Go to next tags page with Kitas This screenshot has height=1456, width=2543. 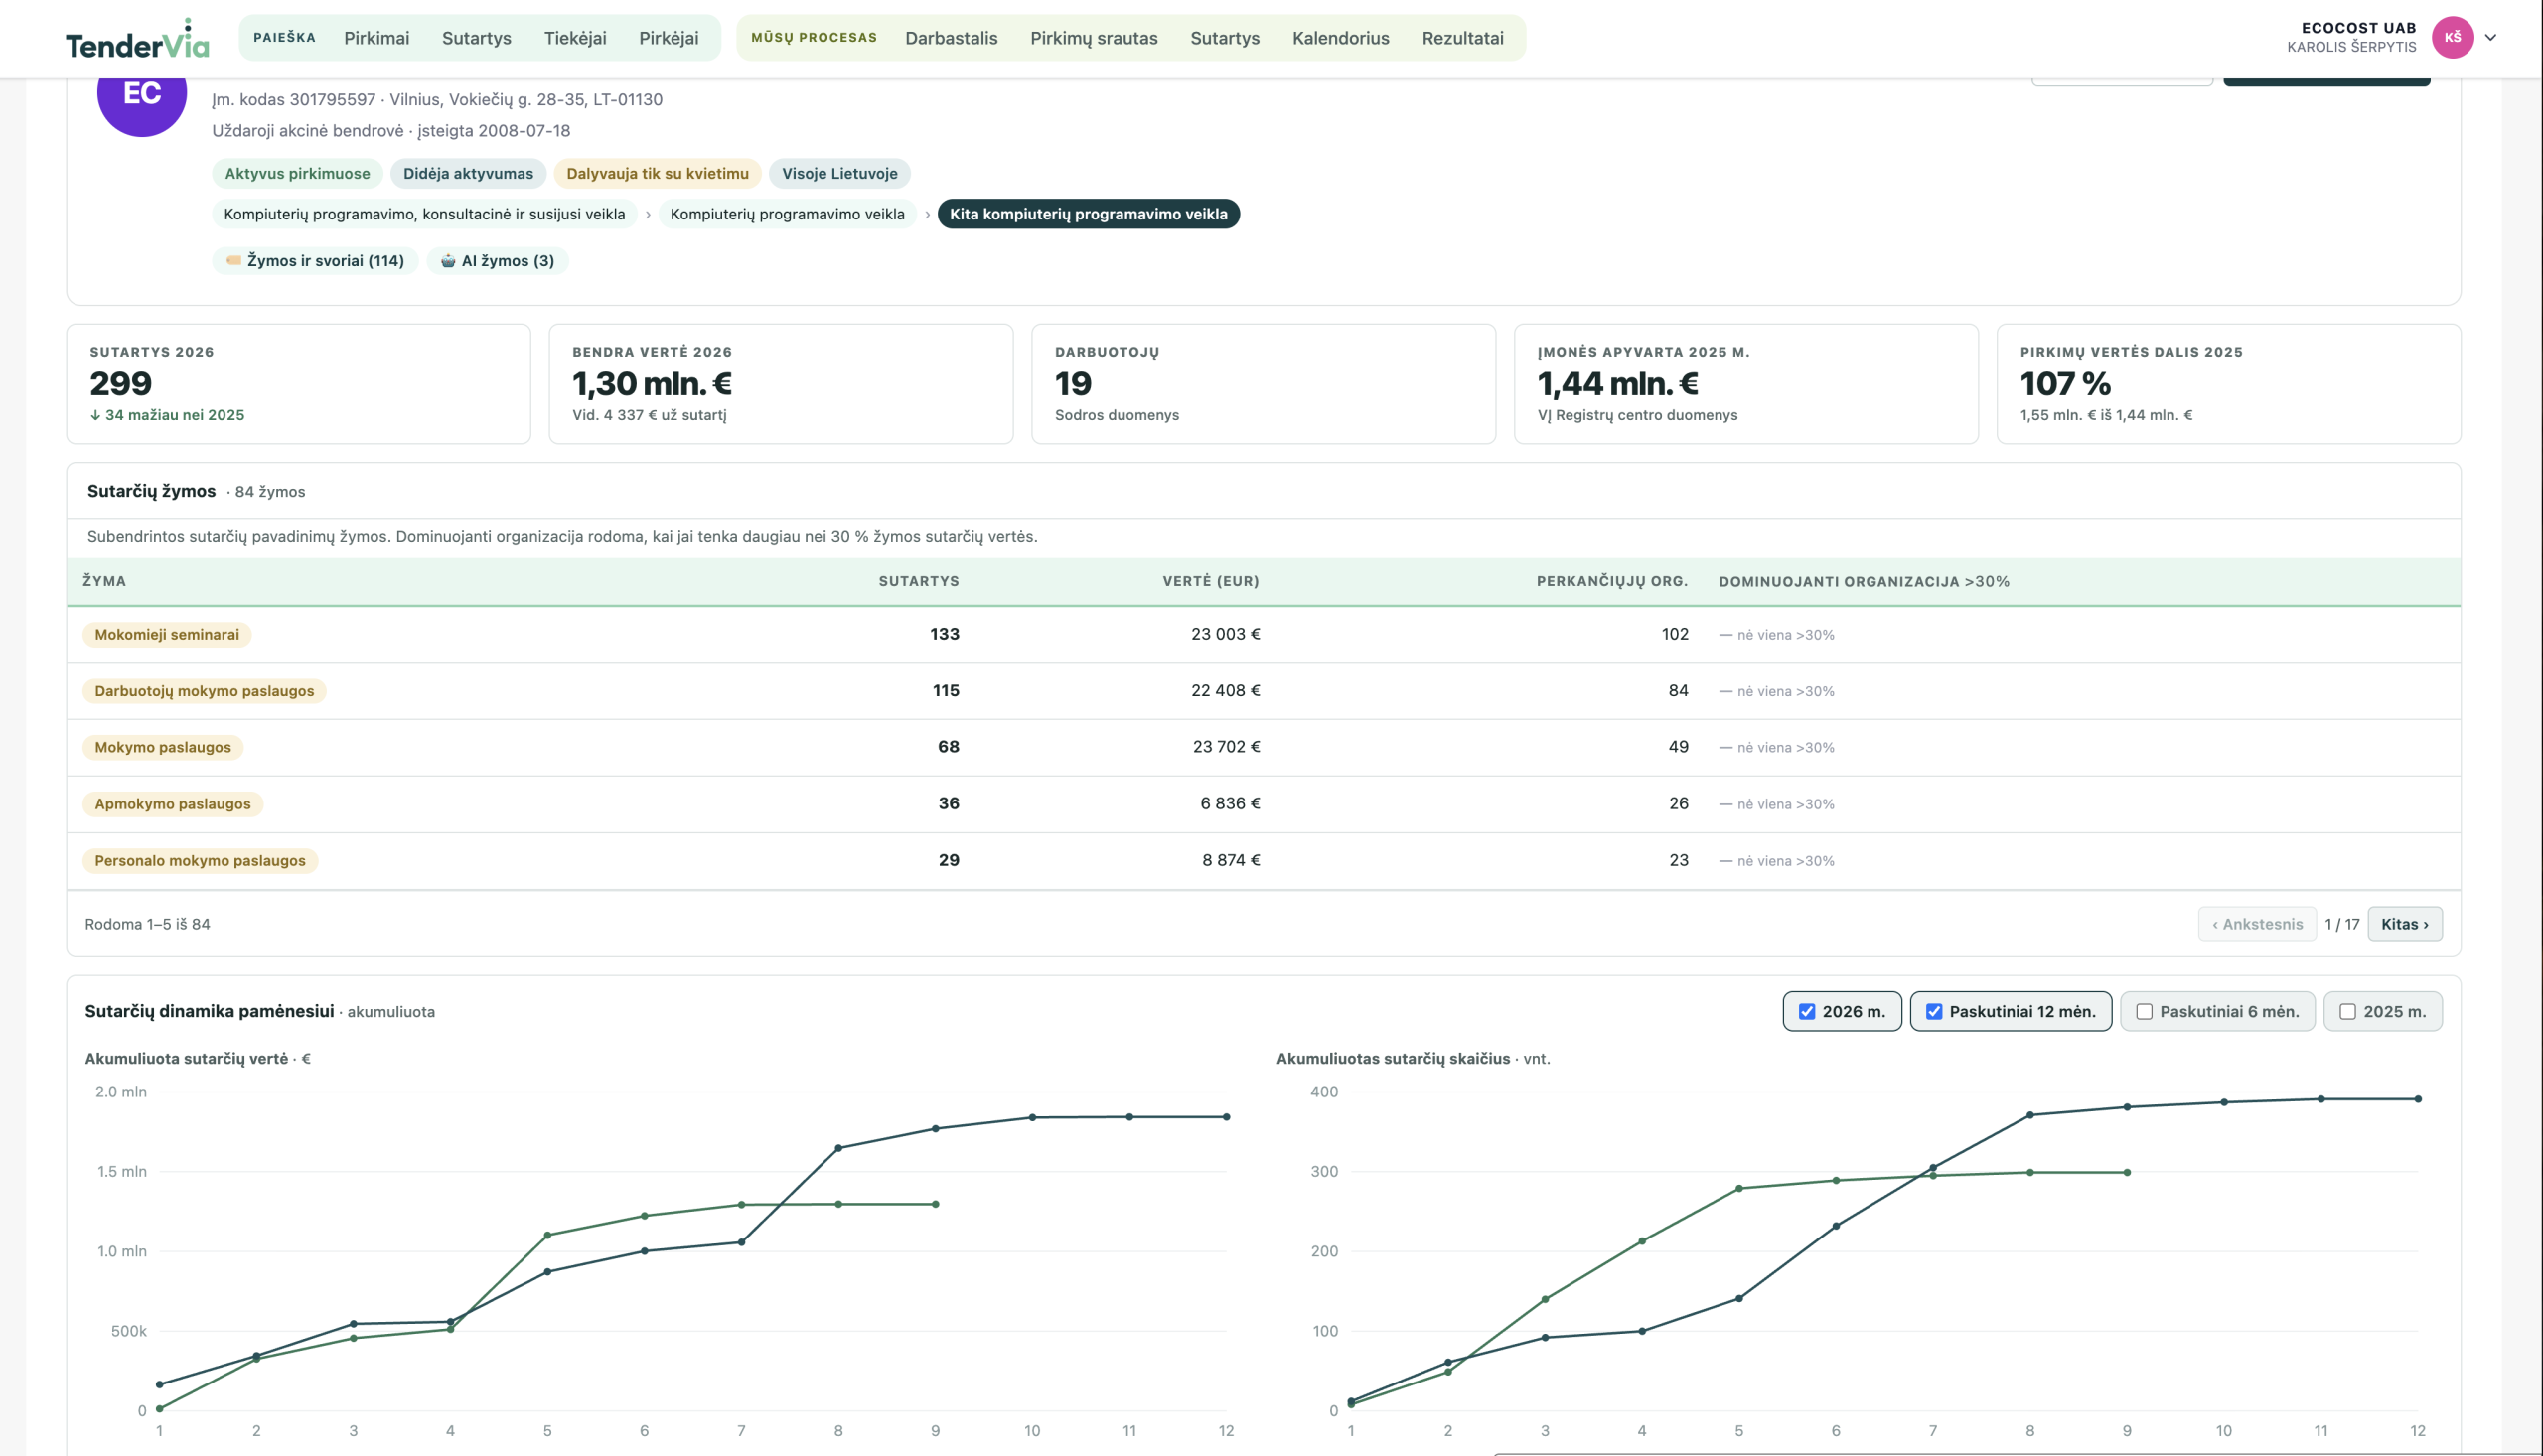coord(2404,924)
